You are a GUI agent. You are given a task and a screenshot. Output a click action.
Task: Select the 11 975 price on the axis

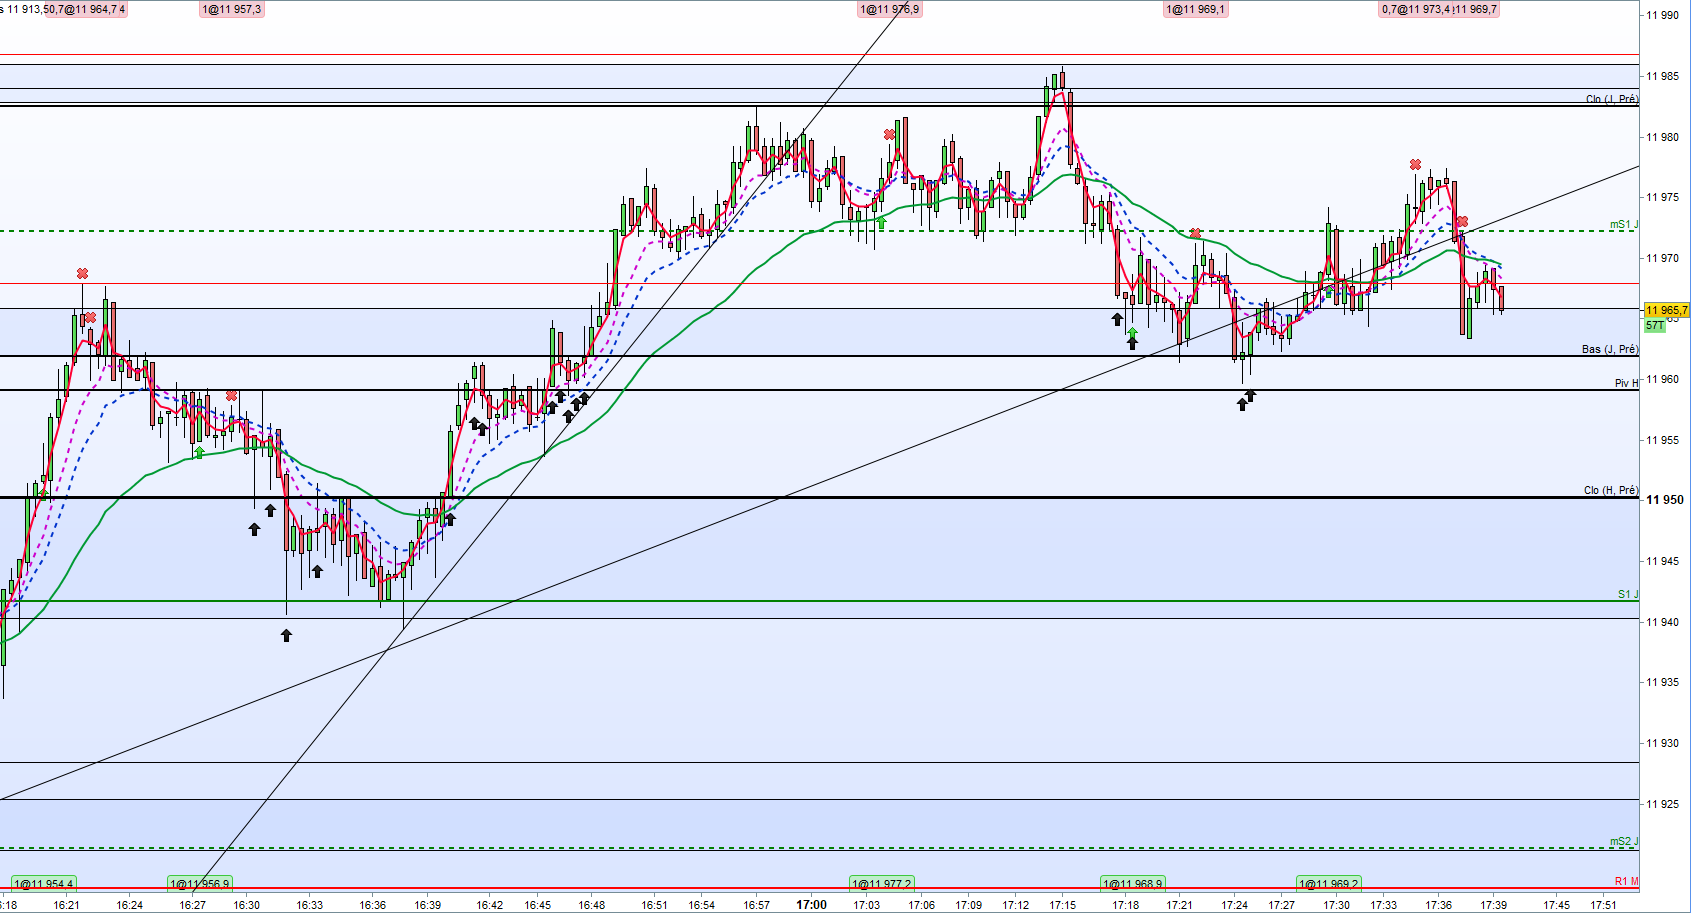[x=1662, y=197]
